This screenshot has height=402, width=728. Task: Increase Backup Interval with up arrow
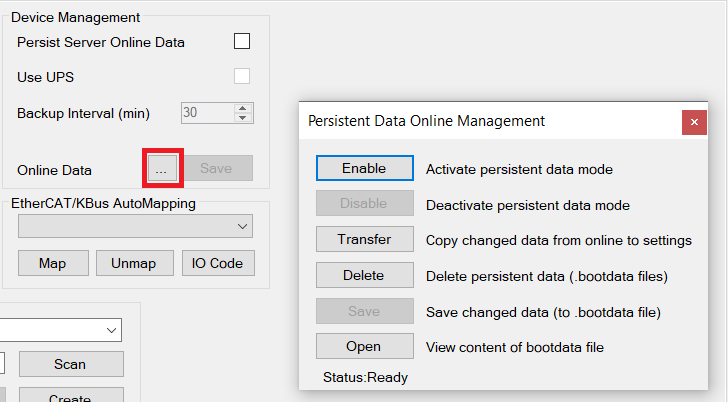point(243,108)
